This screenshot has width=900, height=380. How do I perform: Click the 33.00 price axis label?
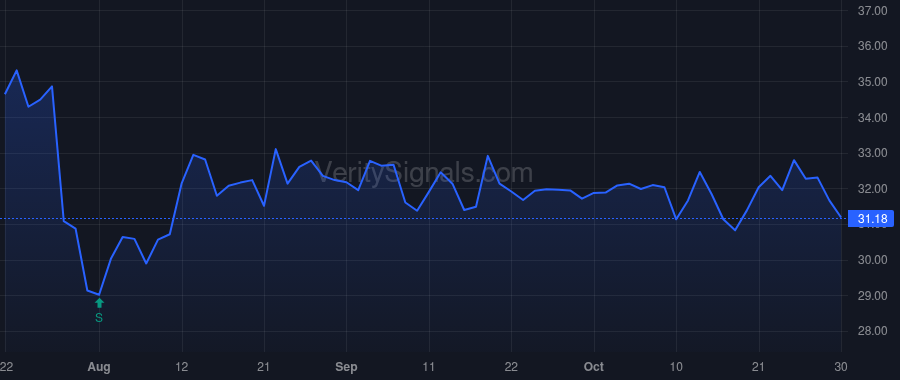pos(872,153)
